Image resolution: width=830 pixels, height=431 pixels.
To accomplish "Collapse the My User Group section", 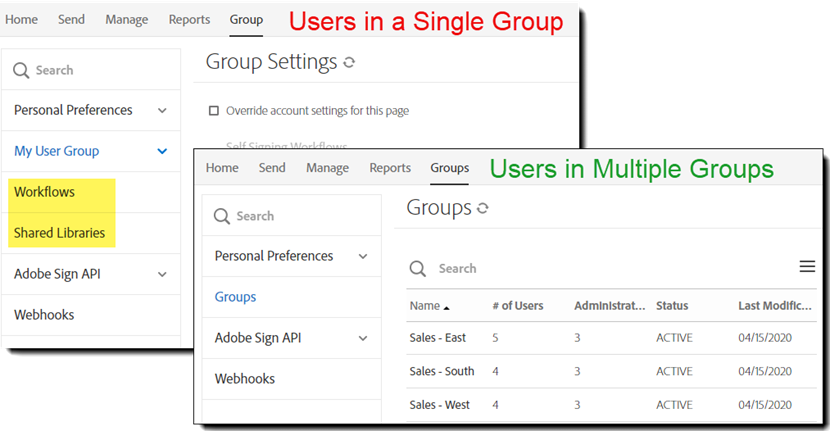I will 162,151.
